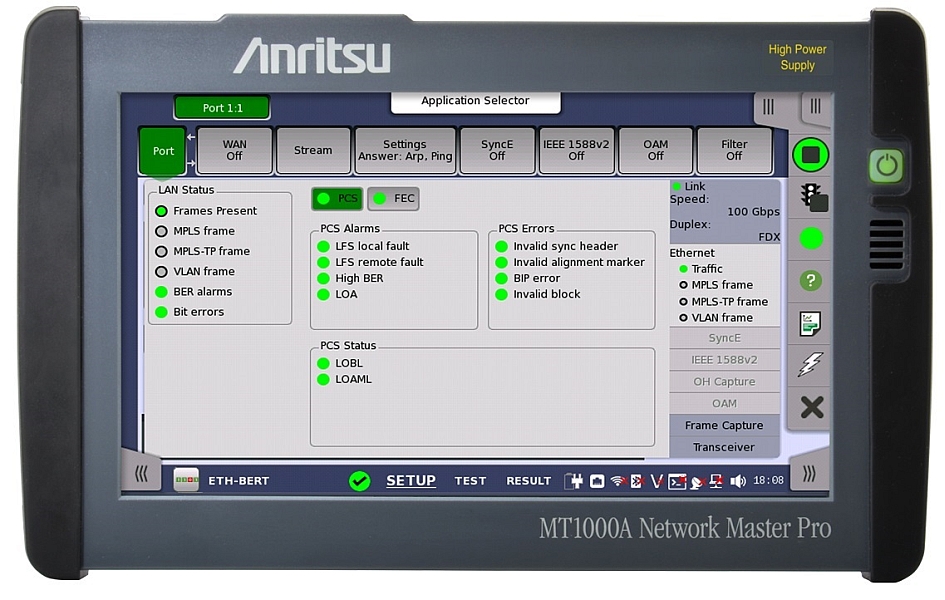This screenshot has height=600, width=945.
Task: Toggle the FEC indicator button
Action: 393,199
